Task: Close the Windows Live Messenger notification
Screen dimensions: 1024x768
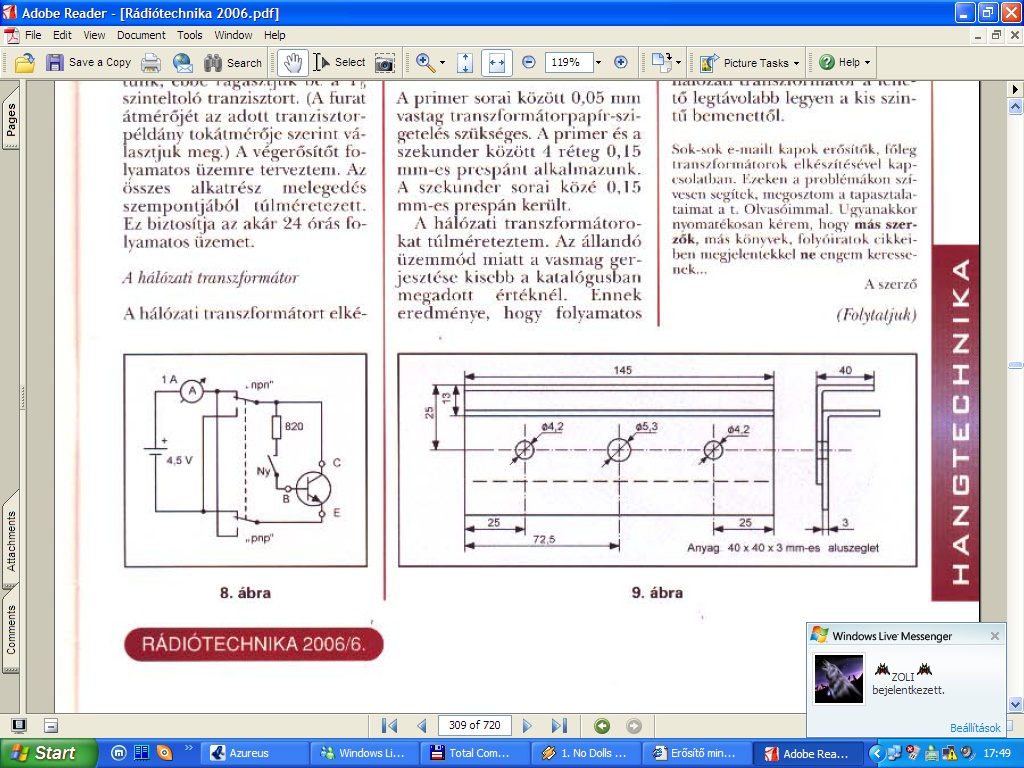Action: [x=995, y=635]
